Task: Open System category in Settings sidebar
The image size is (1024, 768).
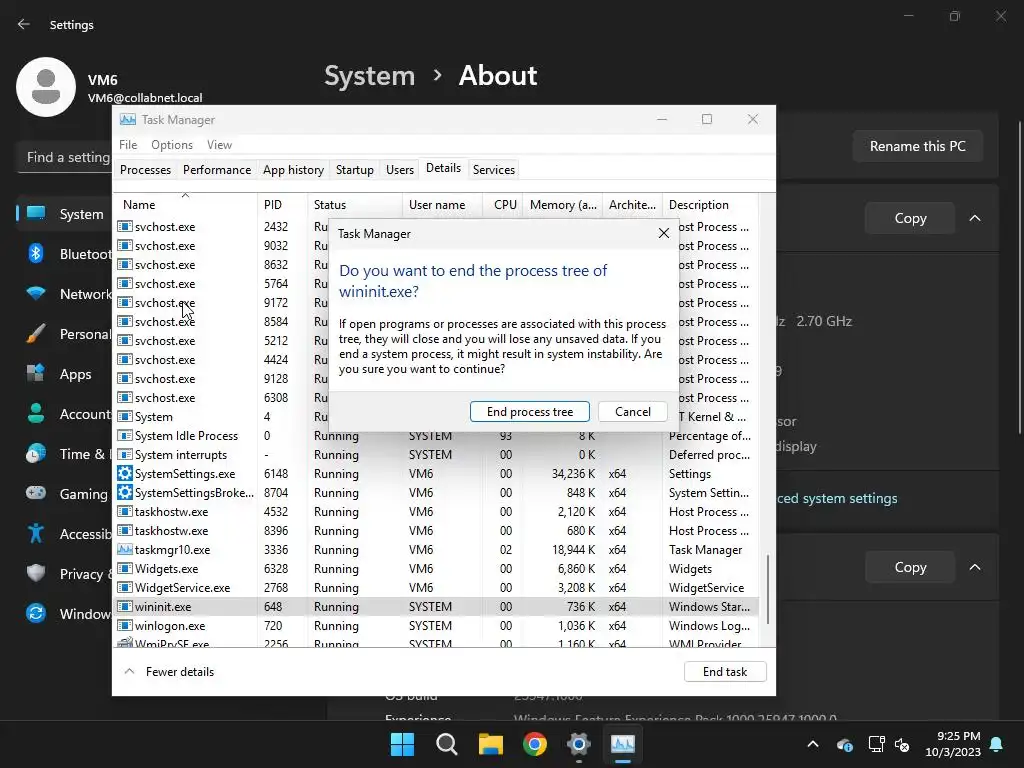Action: tap(64, 214)
